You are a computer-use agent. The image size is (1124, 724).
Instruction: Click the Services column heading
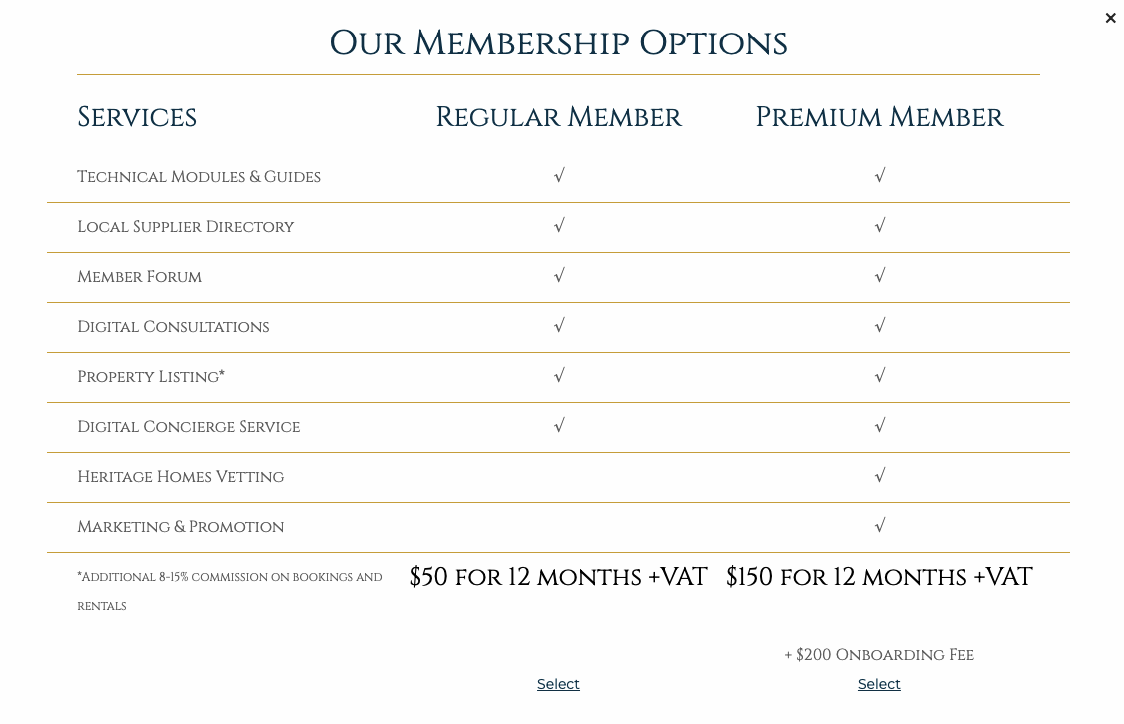click(x=137, y=117)
